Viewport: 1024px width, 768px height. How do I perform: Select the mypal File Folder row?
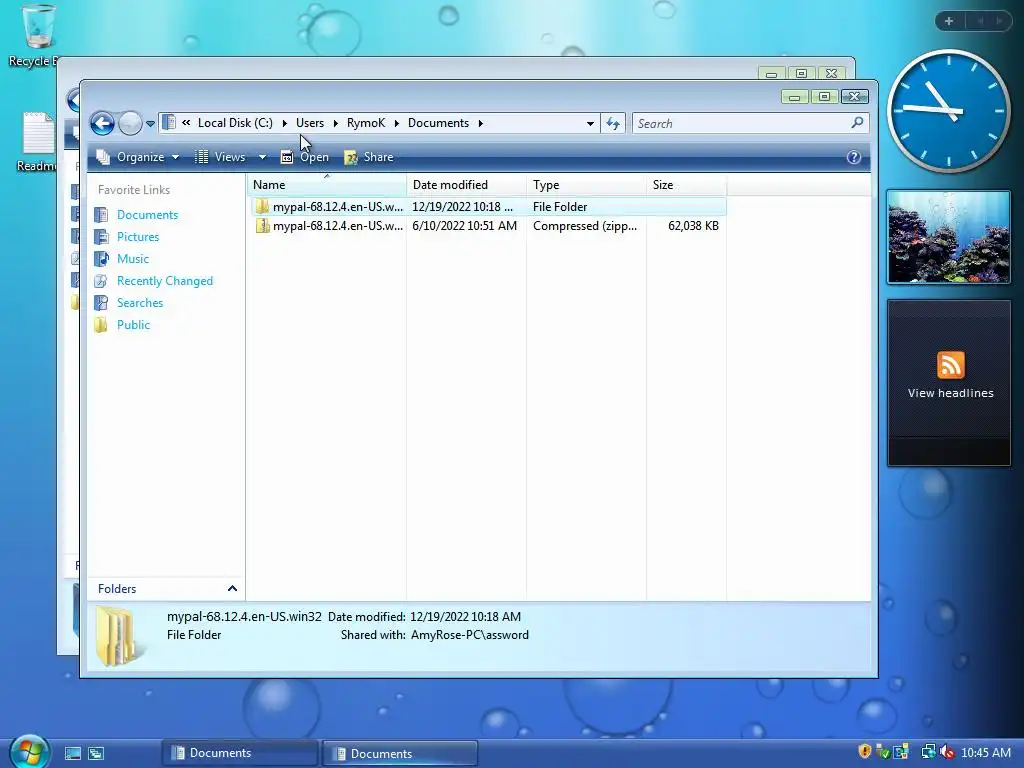click(488, 207)
